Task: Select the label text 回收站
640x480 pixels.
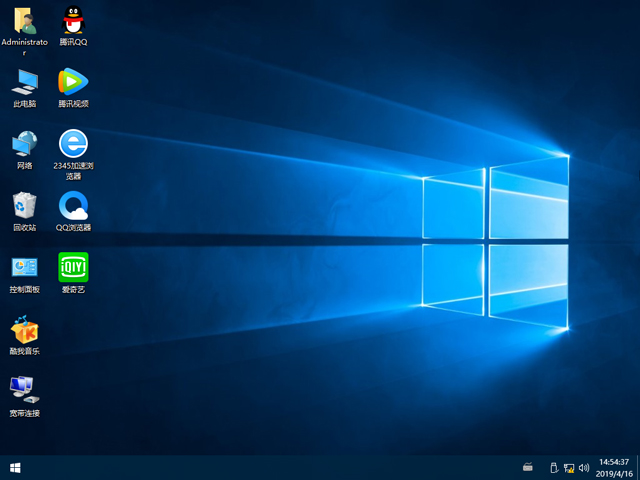Action: coord(25,227)
